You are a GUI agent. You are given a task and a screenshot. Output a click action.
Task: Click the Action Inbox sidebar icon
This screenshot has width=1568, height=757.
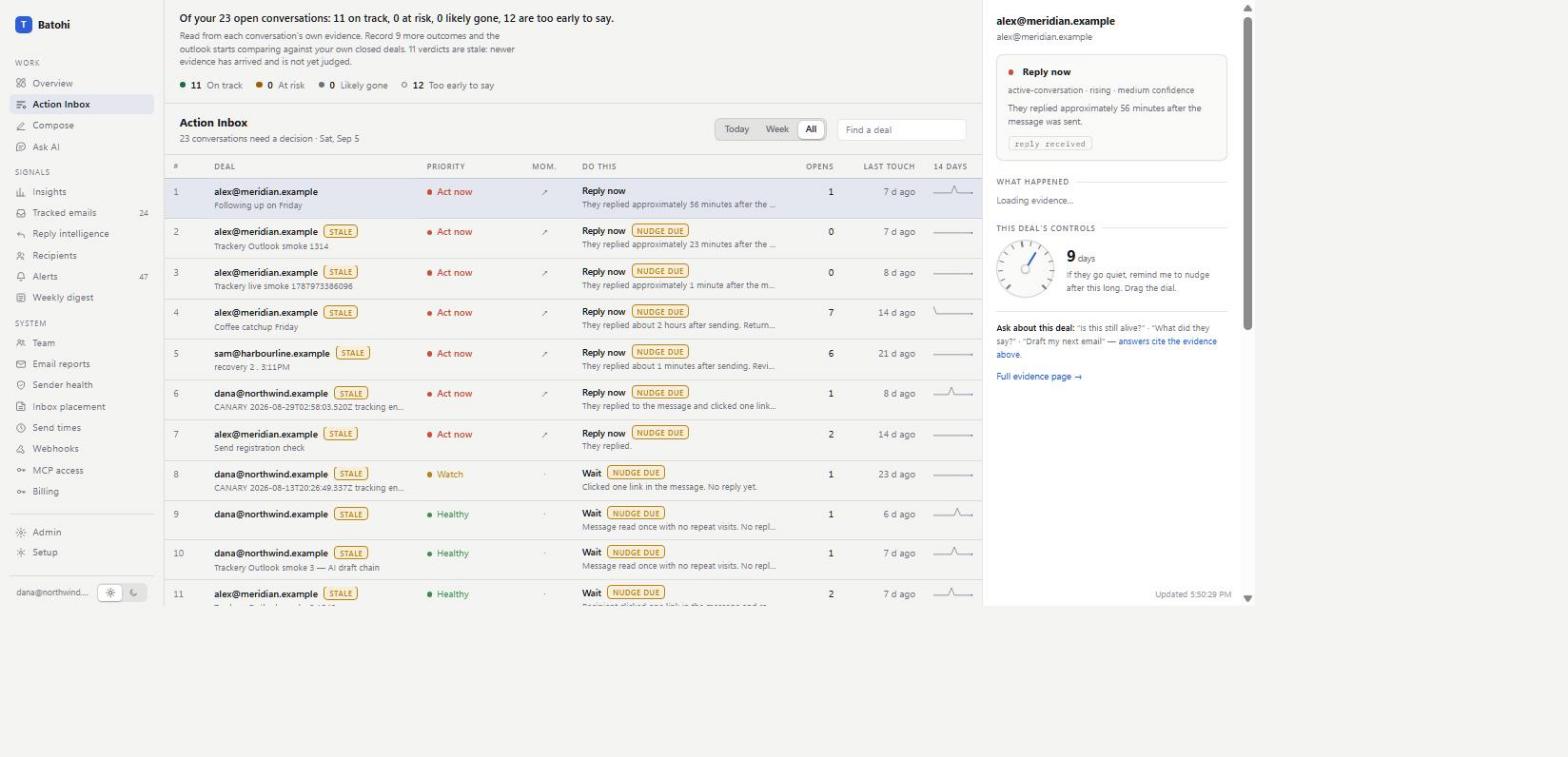[21, 105]
